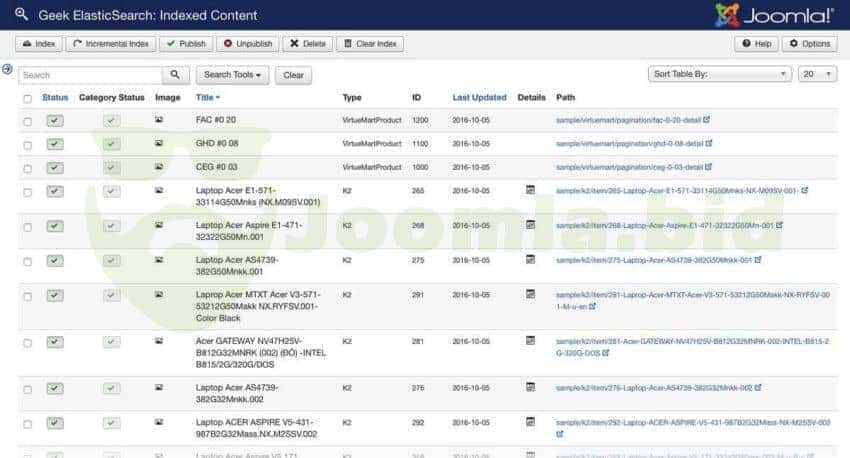Screen dimensions: 850x458
Task: Toggle status of Laptop Acer E1-571 item
Action: pyautogui.click(x=55, y=191)
